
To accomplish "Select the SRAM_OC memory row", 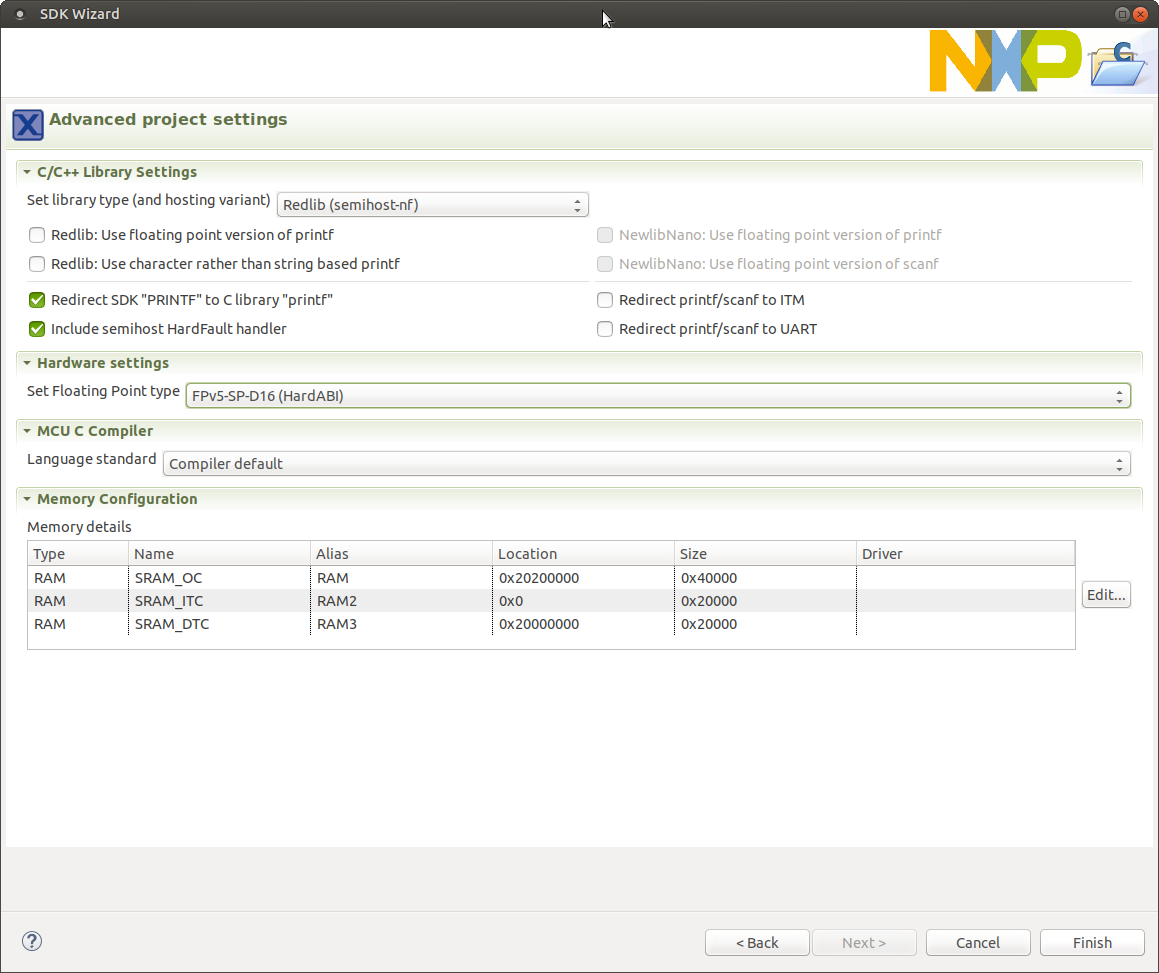I will click(551, 578).
